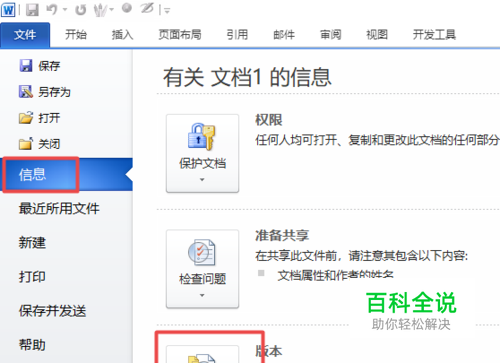Expand the 保护文档 dropdown arrow
The image size is (500, 363).
(x=202, y=180)
